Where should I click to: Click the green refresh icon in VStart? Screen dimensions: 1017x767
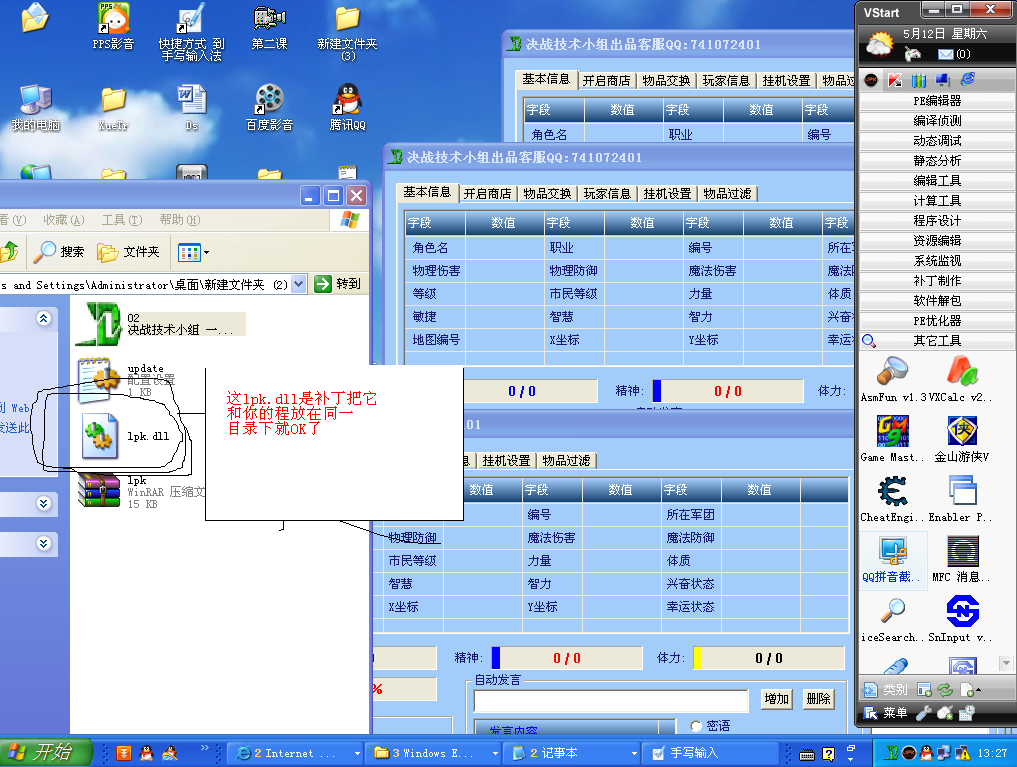point(945,690)
